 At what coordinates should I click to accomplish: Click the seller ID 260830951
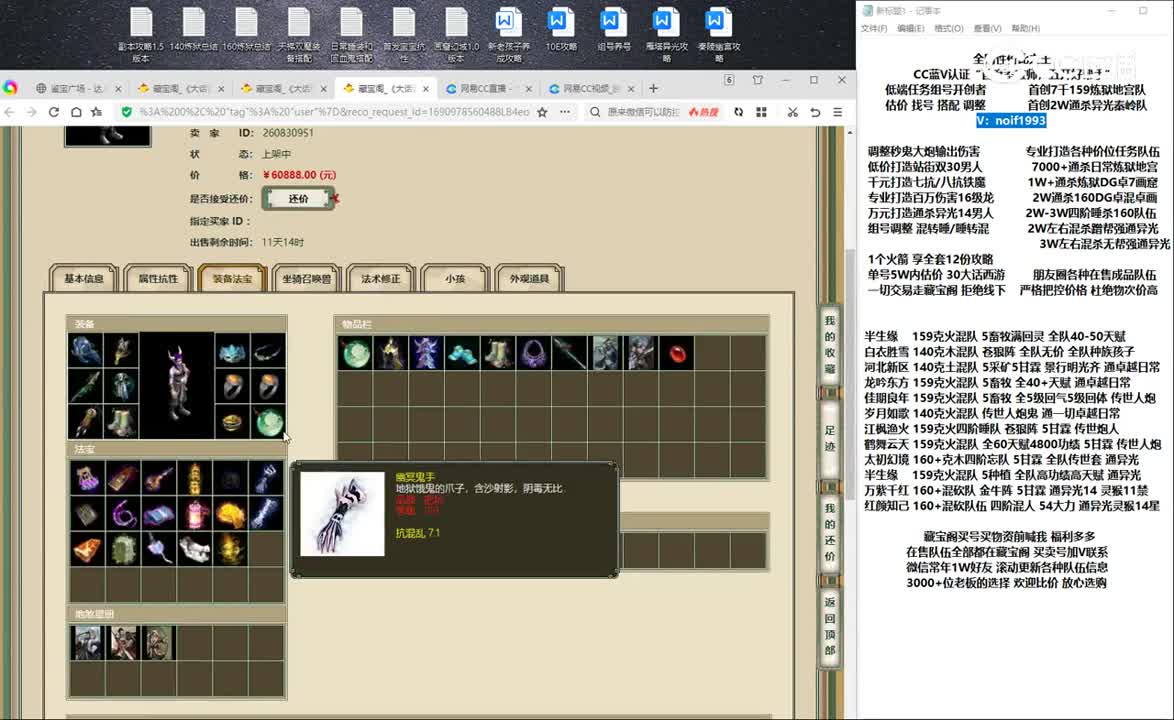coord(288,132)
